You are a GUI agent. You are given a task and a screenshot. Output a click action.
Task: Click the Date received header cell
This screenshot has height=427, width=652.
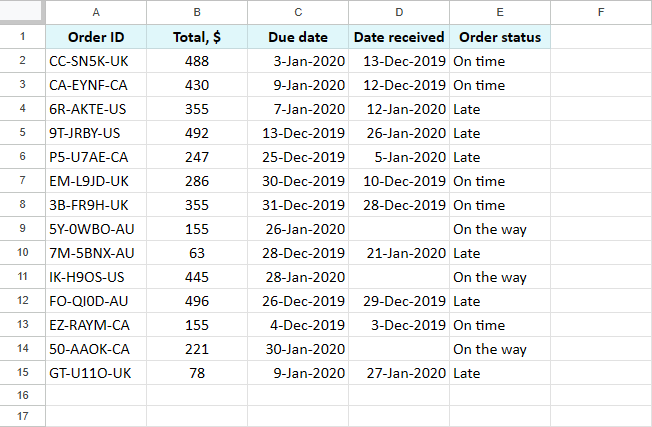coord(399,37)
